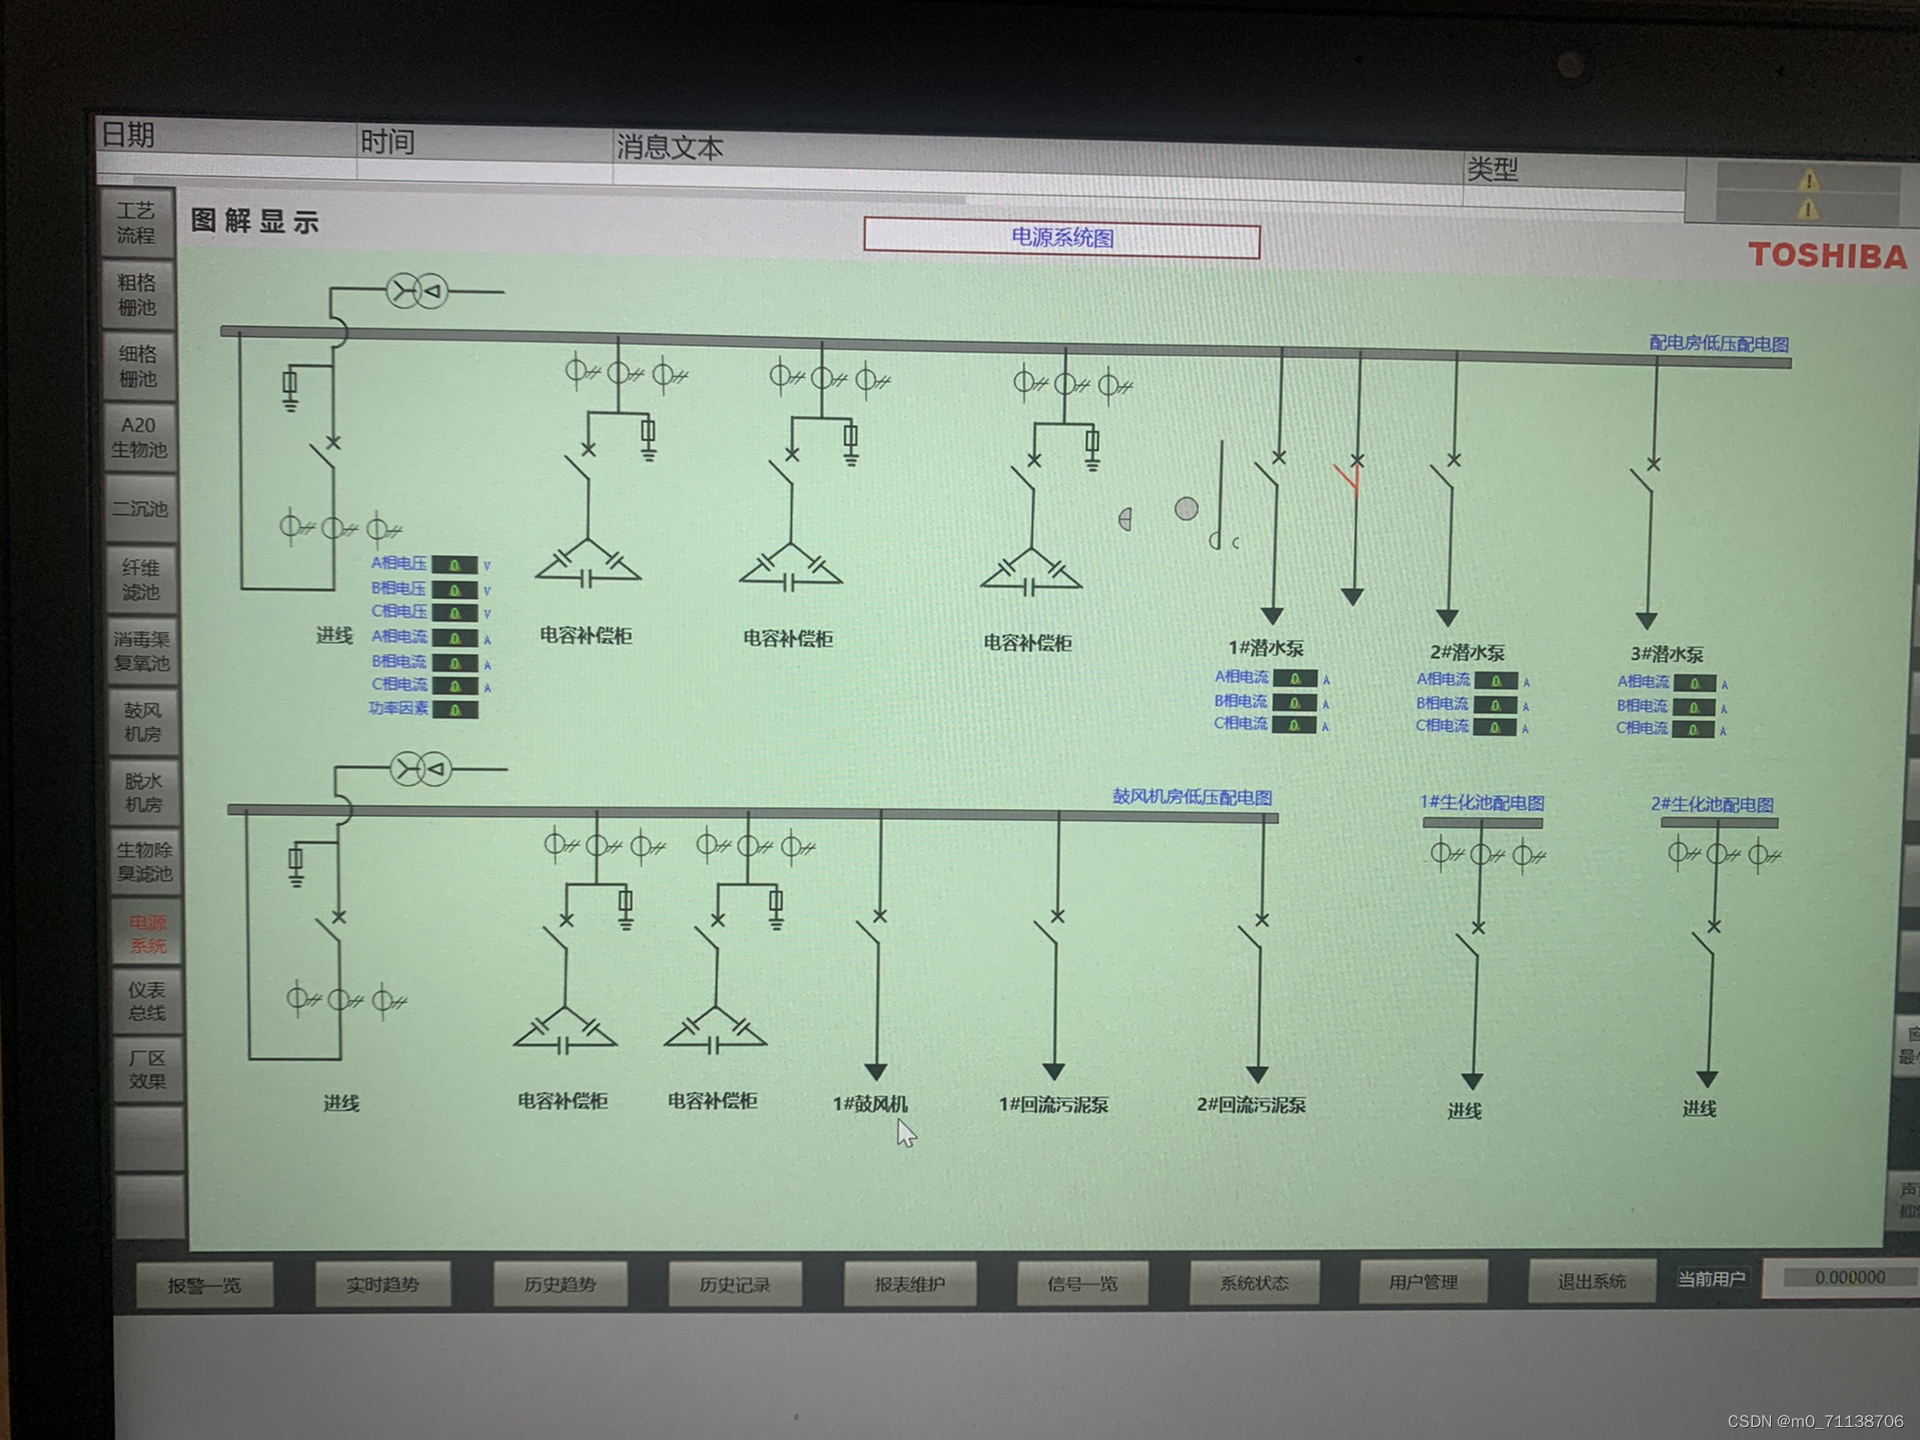1920x1440 pixels.
Task: Open the 报警一览 alarm list
Action: click(204, 1285)
